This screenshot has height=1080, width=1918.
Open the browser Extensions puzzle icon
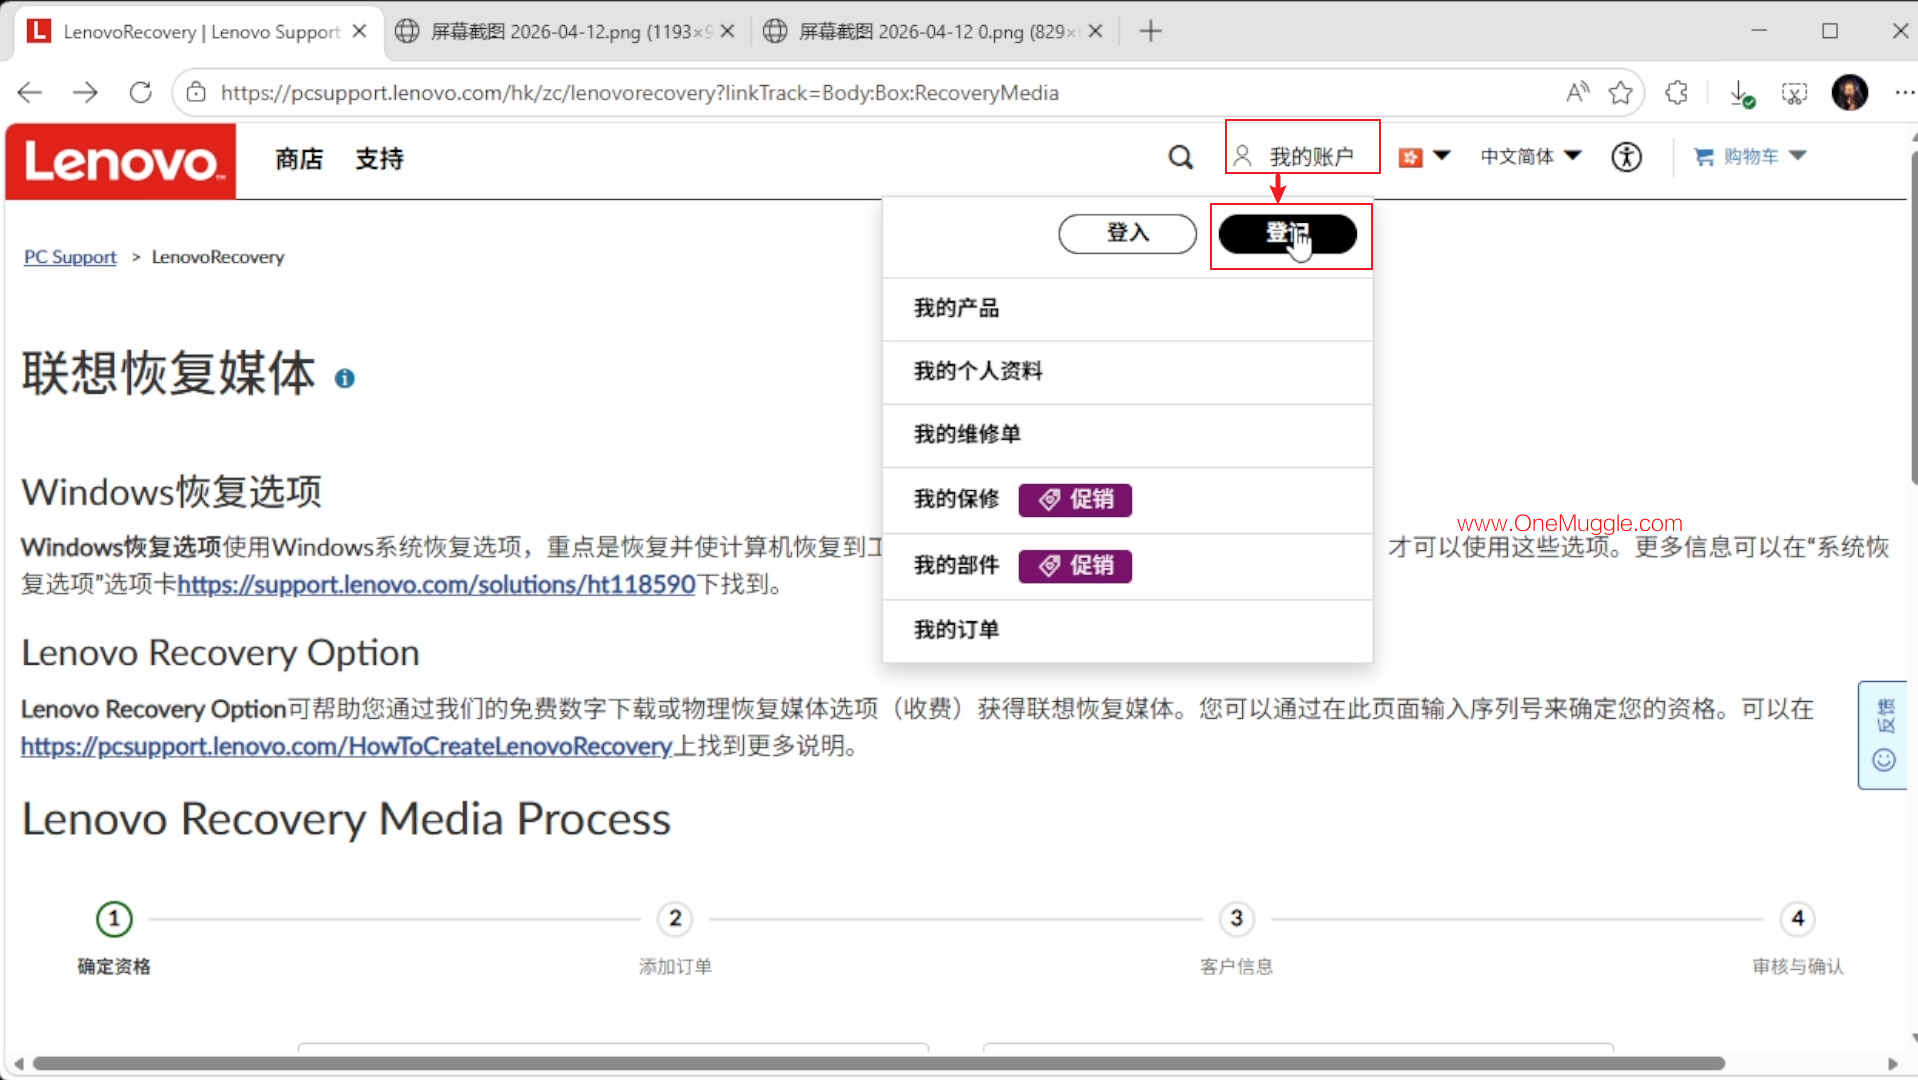click(1677, 93)
